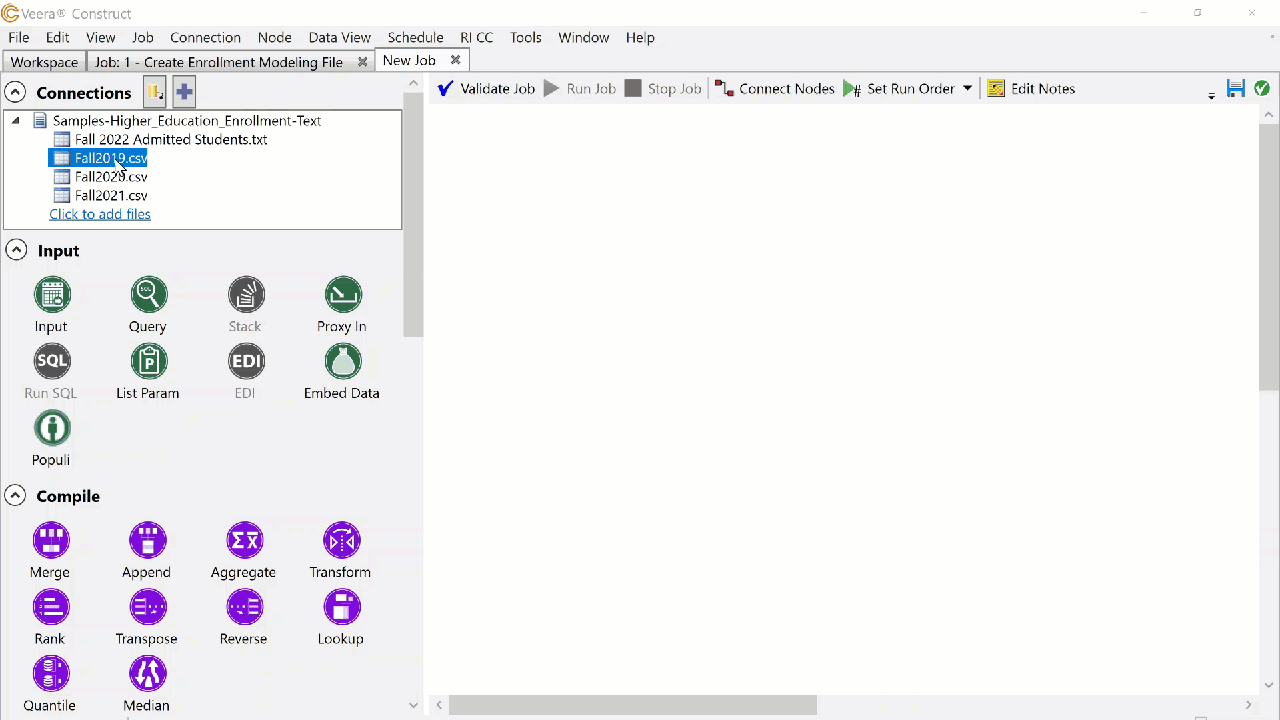Collapse the Compile section
This screenshot has width=1280, height=720.
click(x=15, y=496)
